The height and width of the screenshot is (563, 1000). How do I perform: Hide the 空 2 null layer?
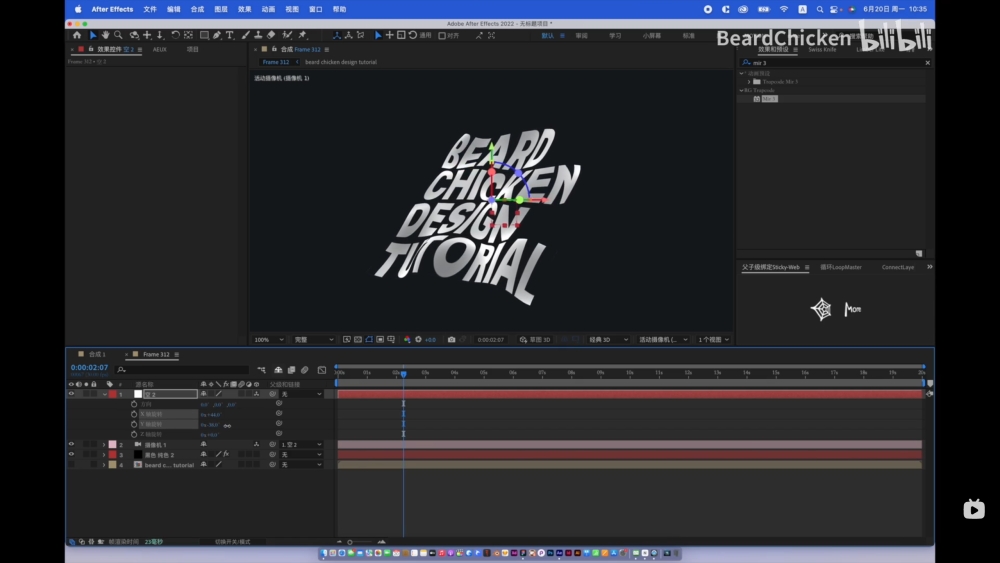pyautogui.click(x=71, y=394)
